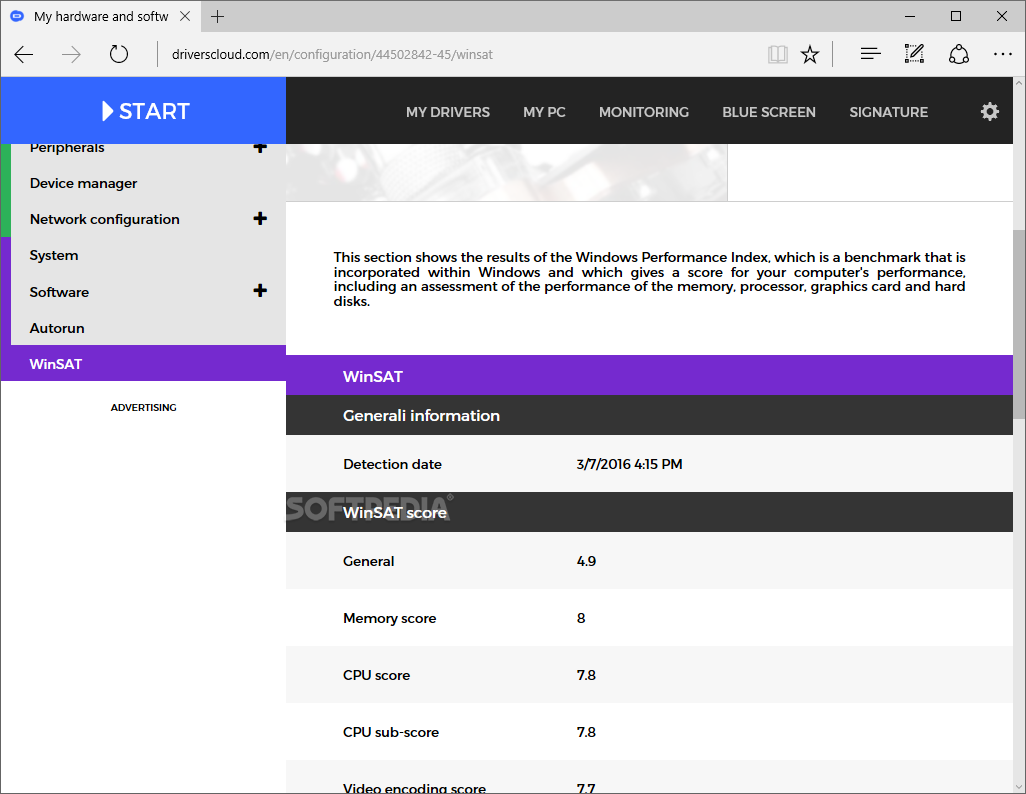
Task: Open MY DRIVERS menu item
Action: click(x=448, y=112)
